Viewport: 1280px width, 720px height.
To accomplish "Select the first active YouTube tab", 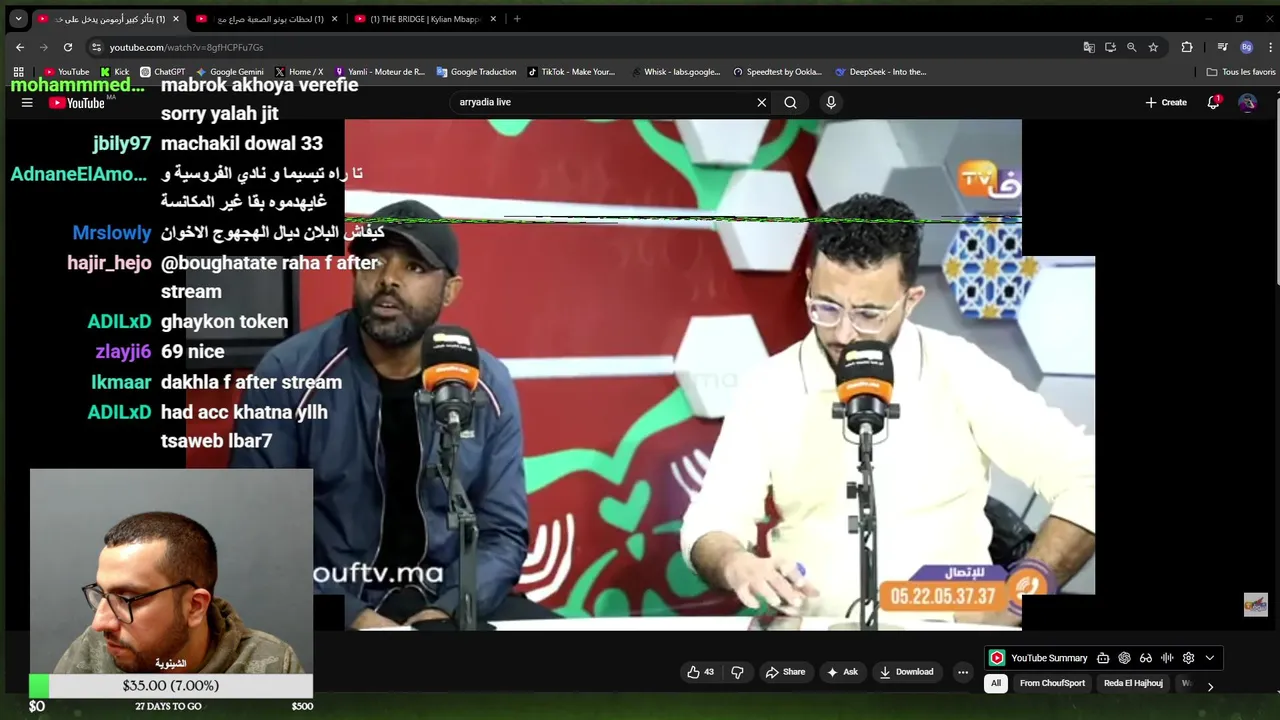I will 108,19.
